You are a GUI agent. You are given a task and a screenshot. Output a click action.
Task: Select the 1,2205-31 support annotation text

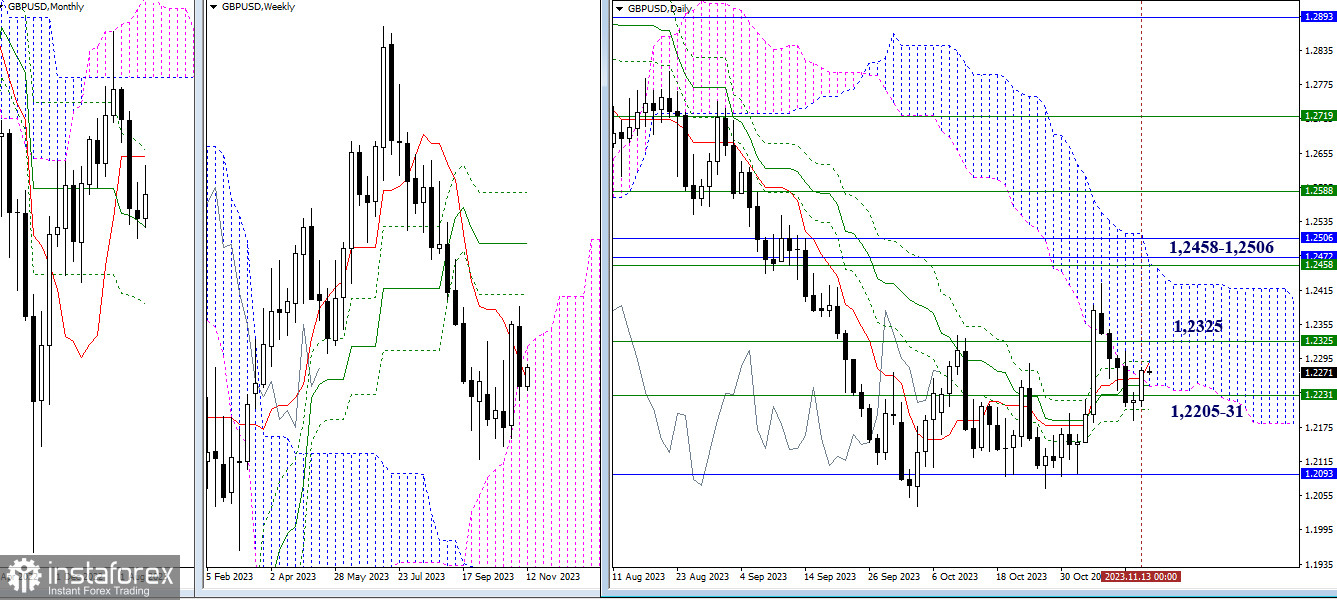tap(1206, 410)
